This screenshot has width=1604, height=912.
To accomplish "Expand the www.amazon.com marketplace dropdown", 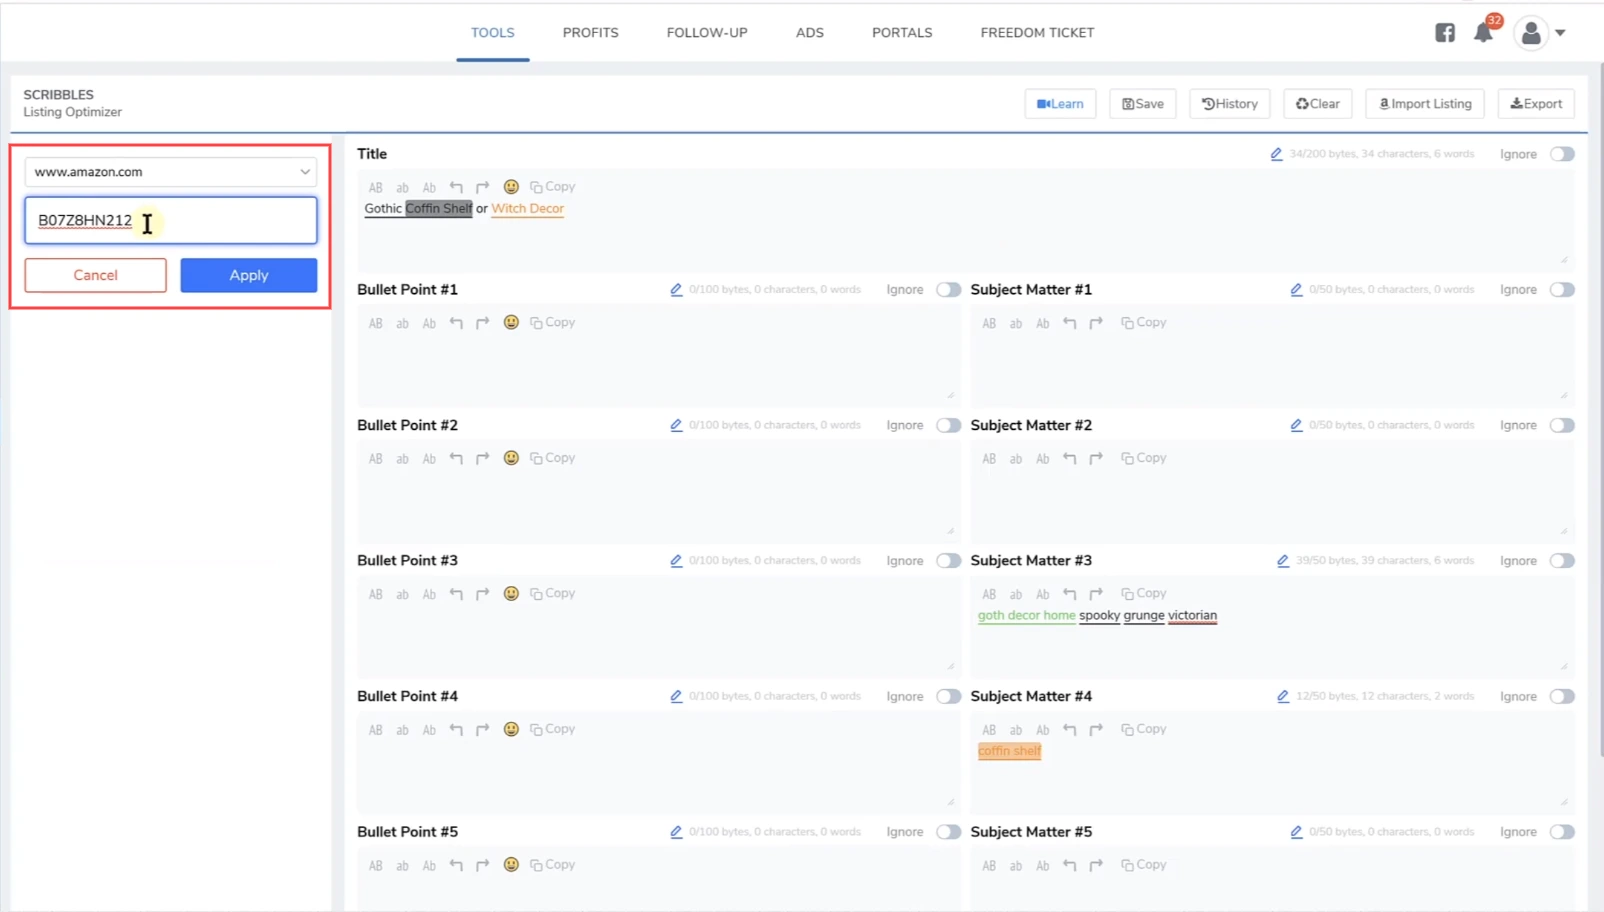I will pyautogui.click(x=170, y=172).
